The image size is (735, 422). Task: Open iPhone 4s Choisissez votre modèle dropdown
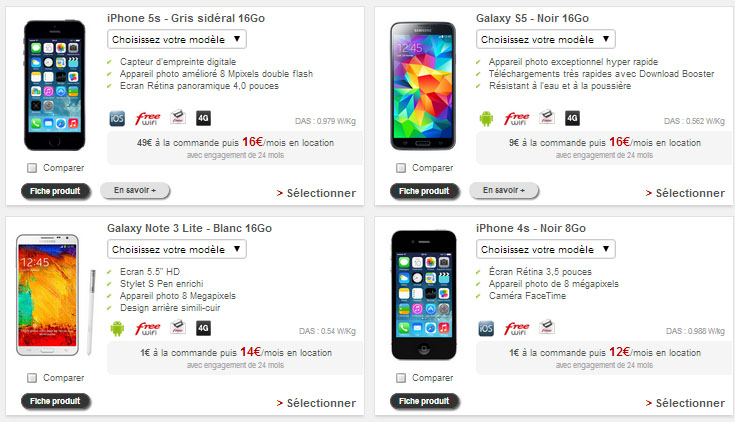(546, 249)
